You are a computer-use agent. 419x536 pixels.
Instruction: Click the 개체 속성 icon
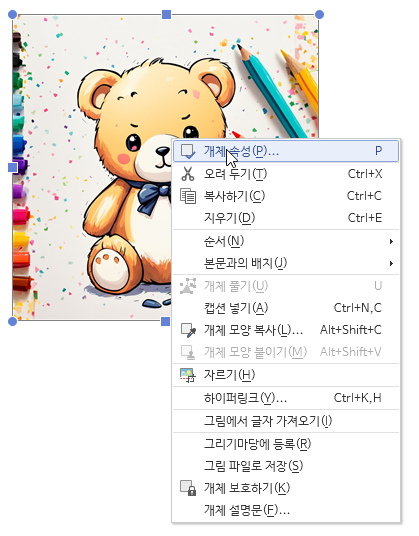188,151
